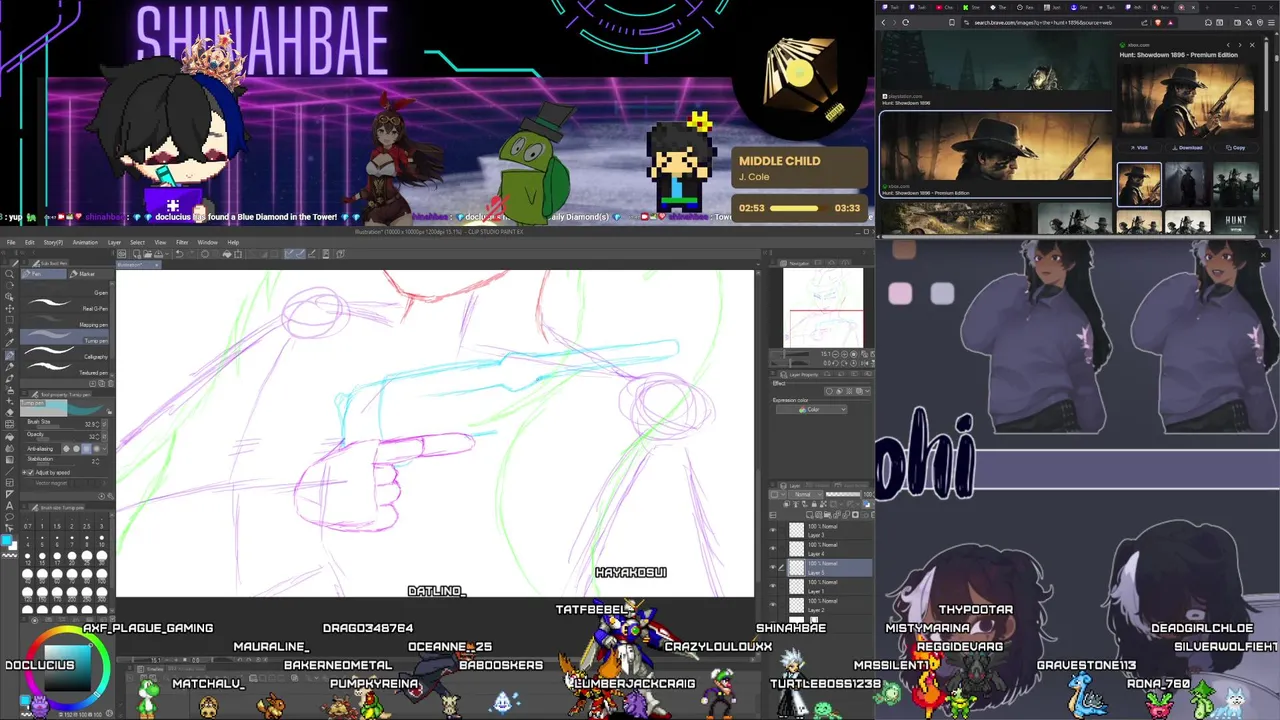Viewport: 1280px width, 720px height.
Task: Click the Copy button in image preview
Action: (1236, 147)
